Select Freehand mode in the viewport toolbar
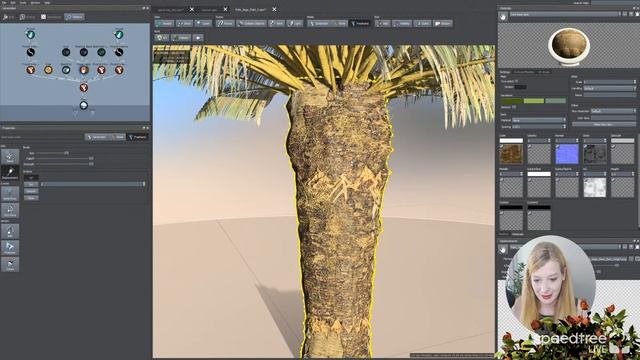This screenshot has width=640, height=360. pyautogui.click(x=360, y=24)
